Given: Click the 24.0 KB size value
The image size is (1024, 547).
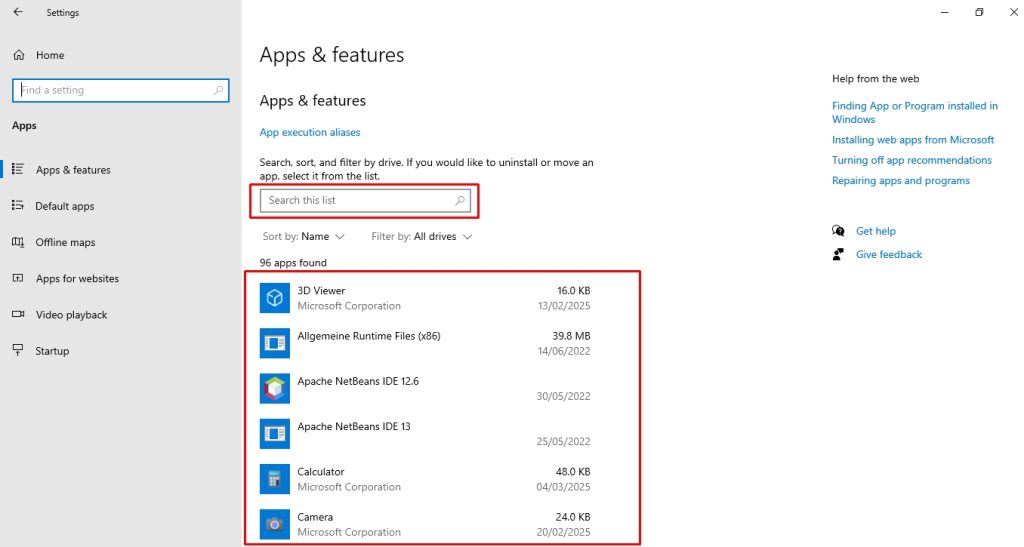Looking at the screenshot, I should pos(573,517).
